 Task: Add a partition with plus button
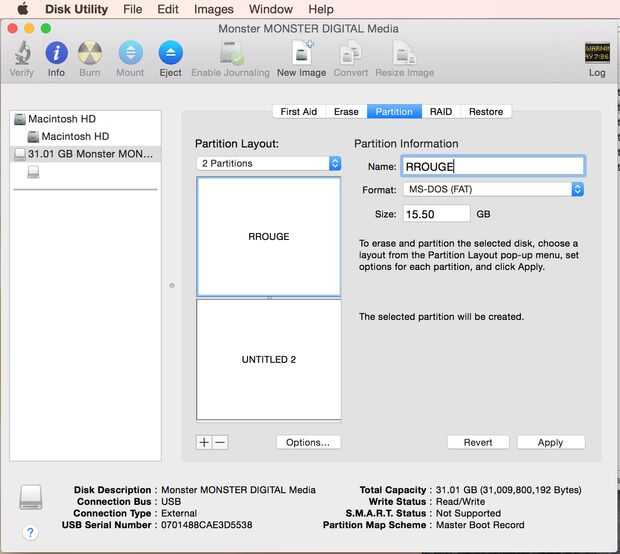point(204,442)
